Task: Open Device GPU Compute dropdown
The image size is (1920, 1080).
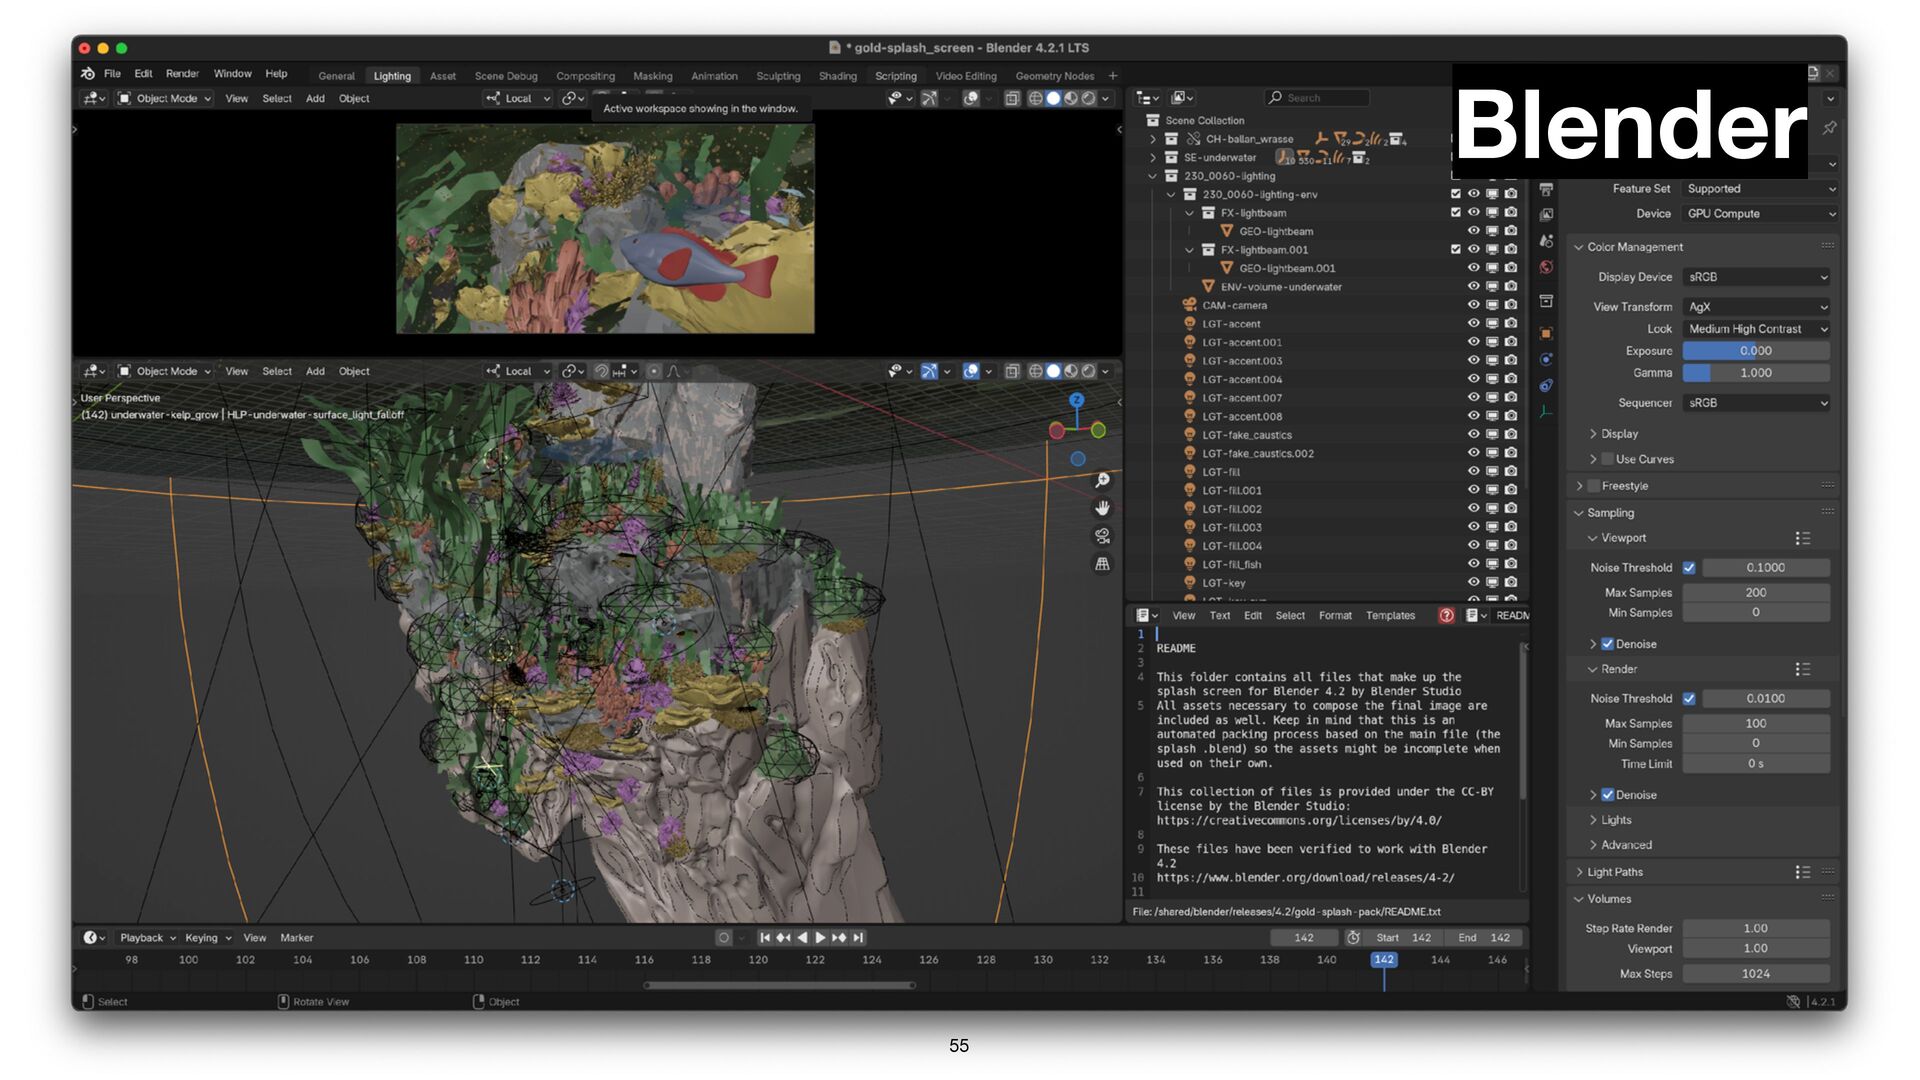Action: pos(1760,214)
